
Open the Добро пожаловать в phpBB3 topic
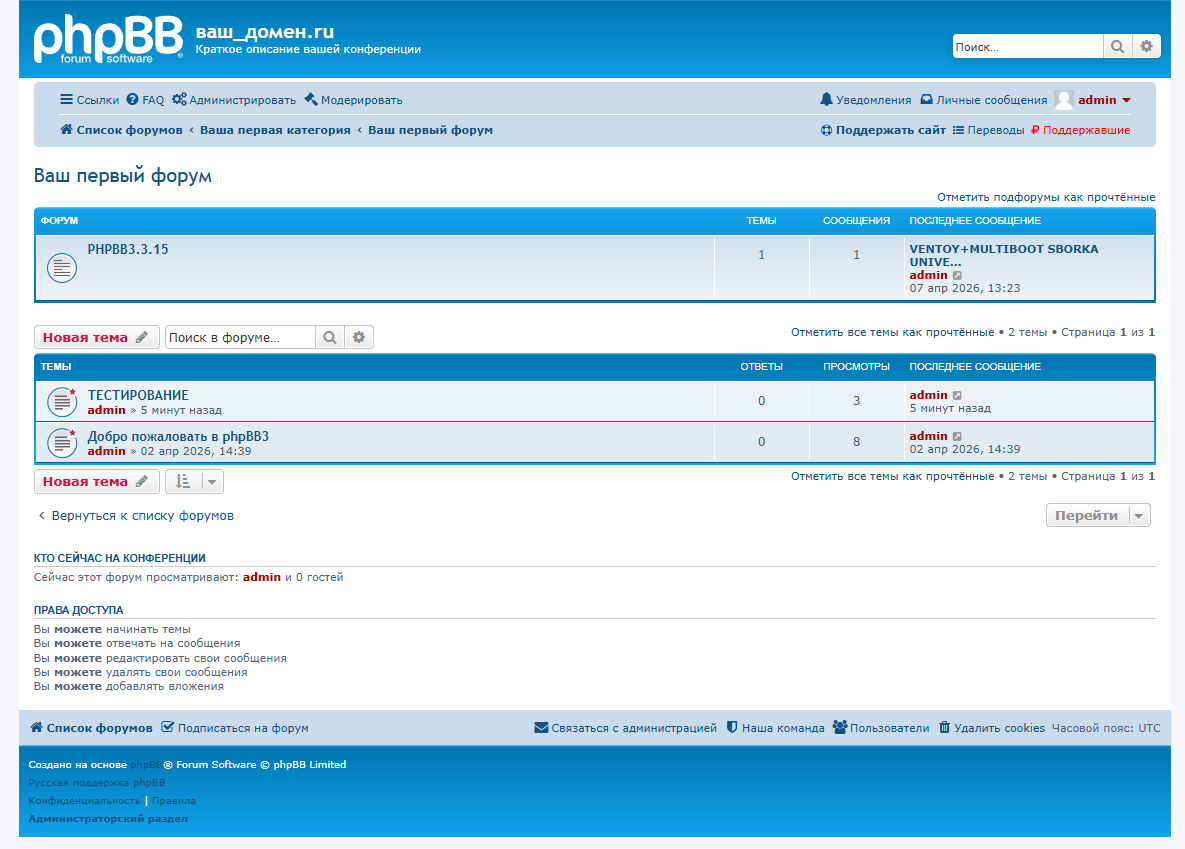coord(178,436)
